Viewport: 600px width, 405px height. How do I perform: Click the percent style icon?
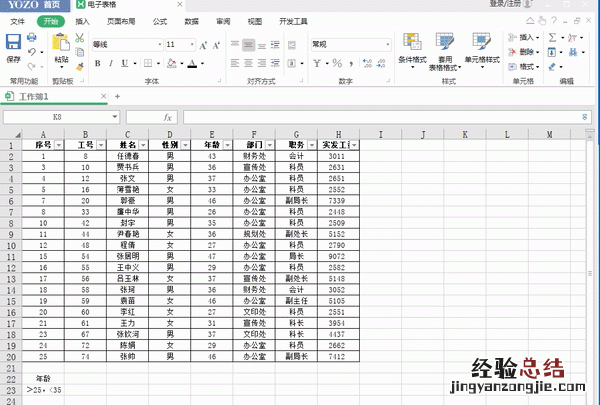pos(336,63)
